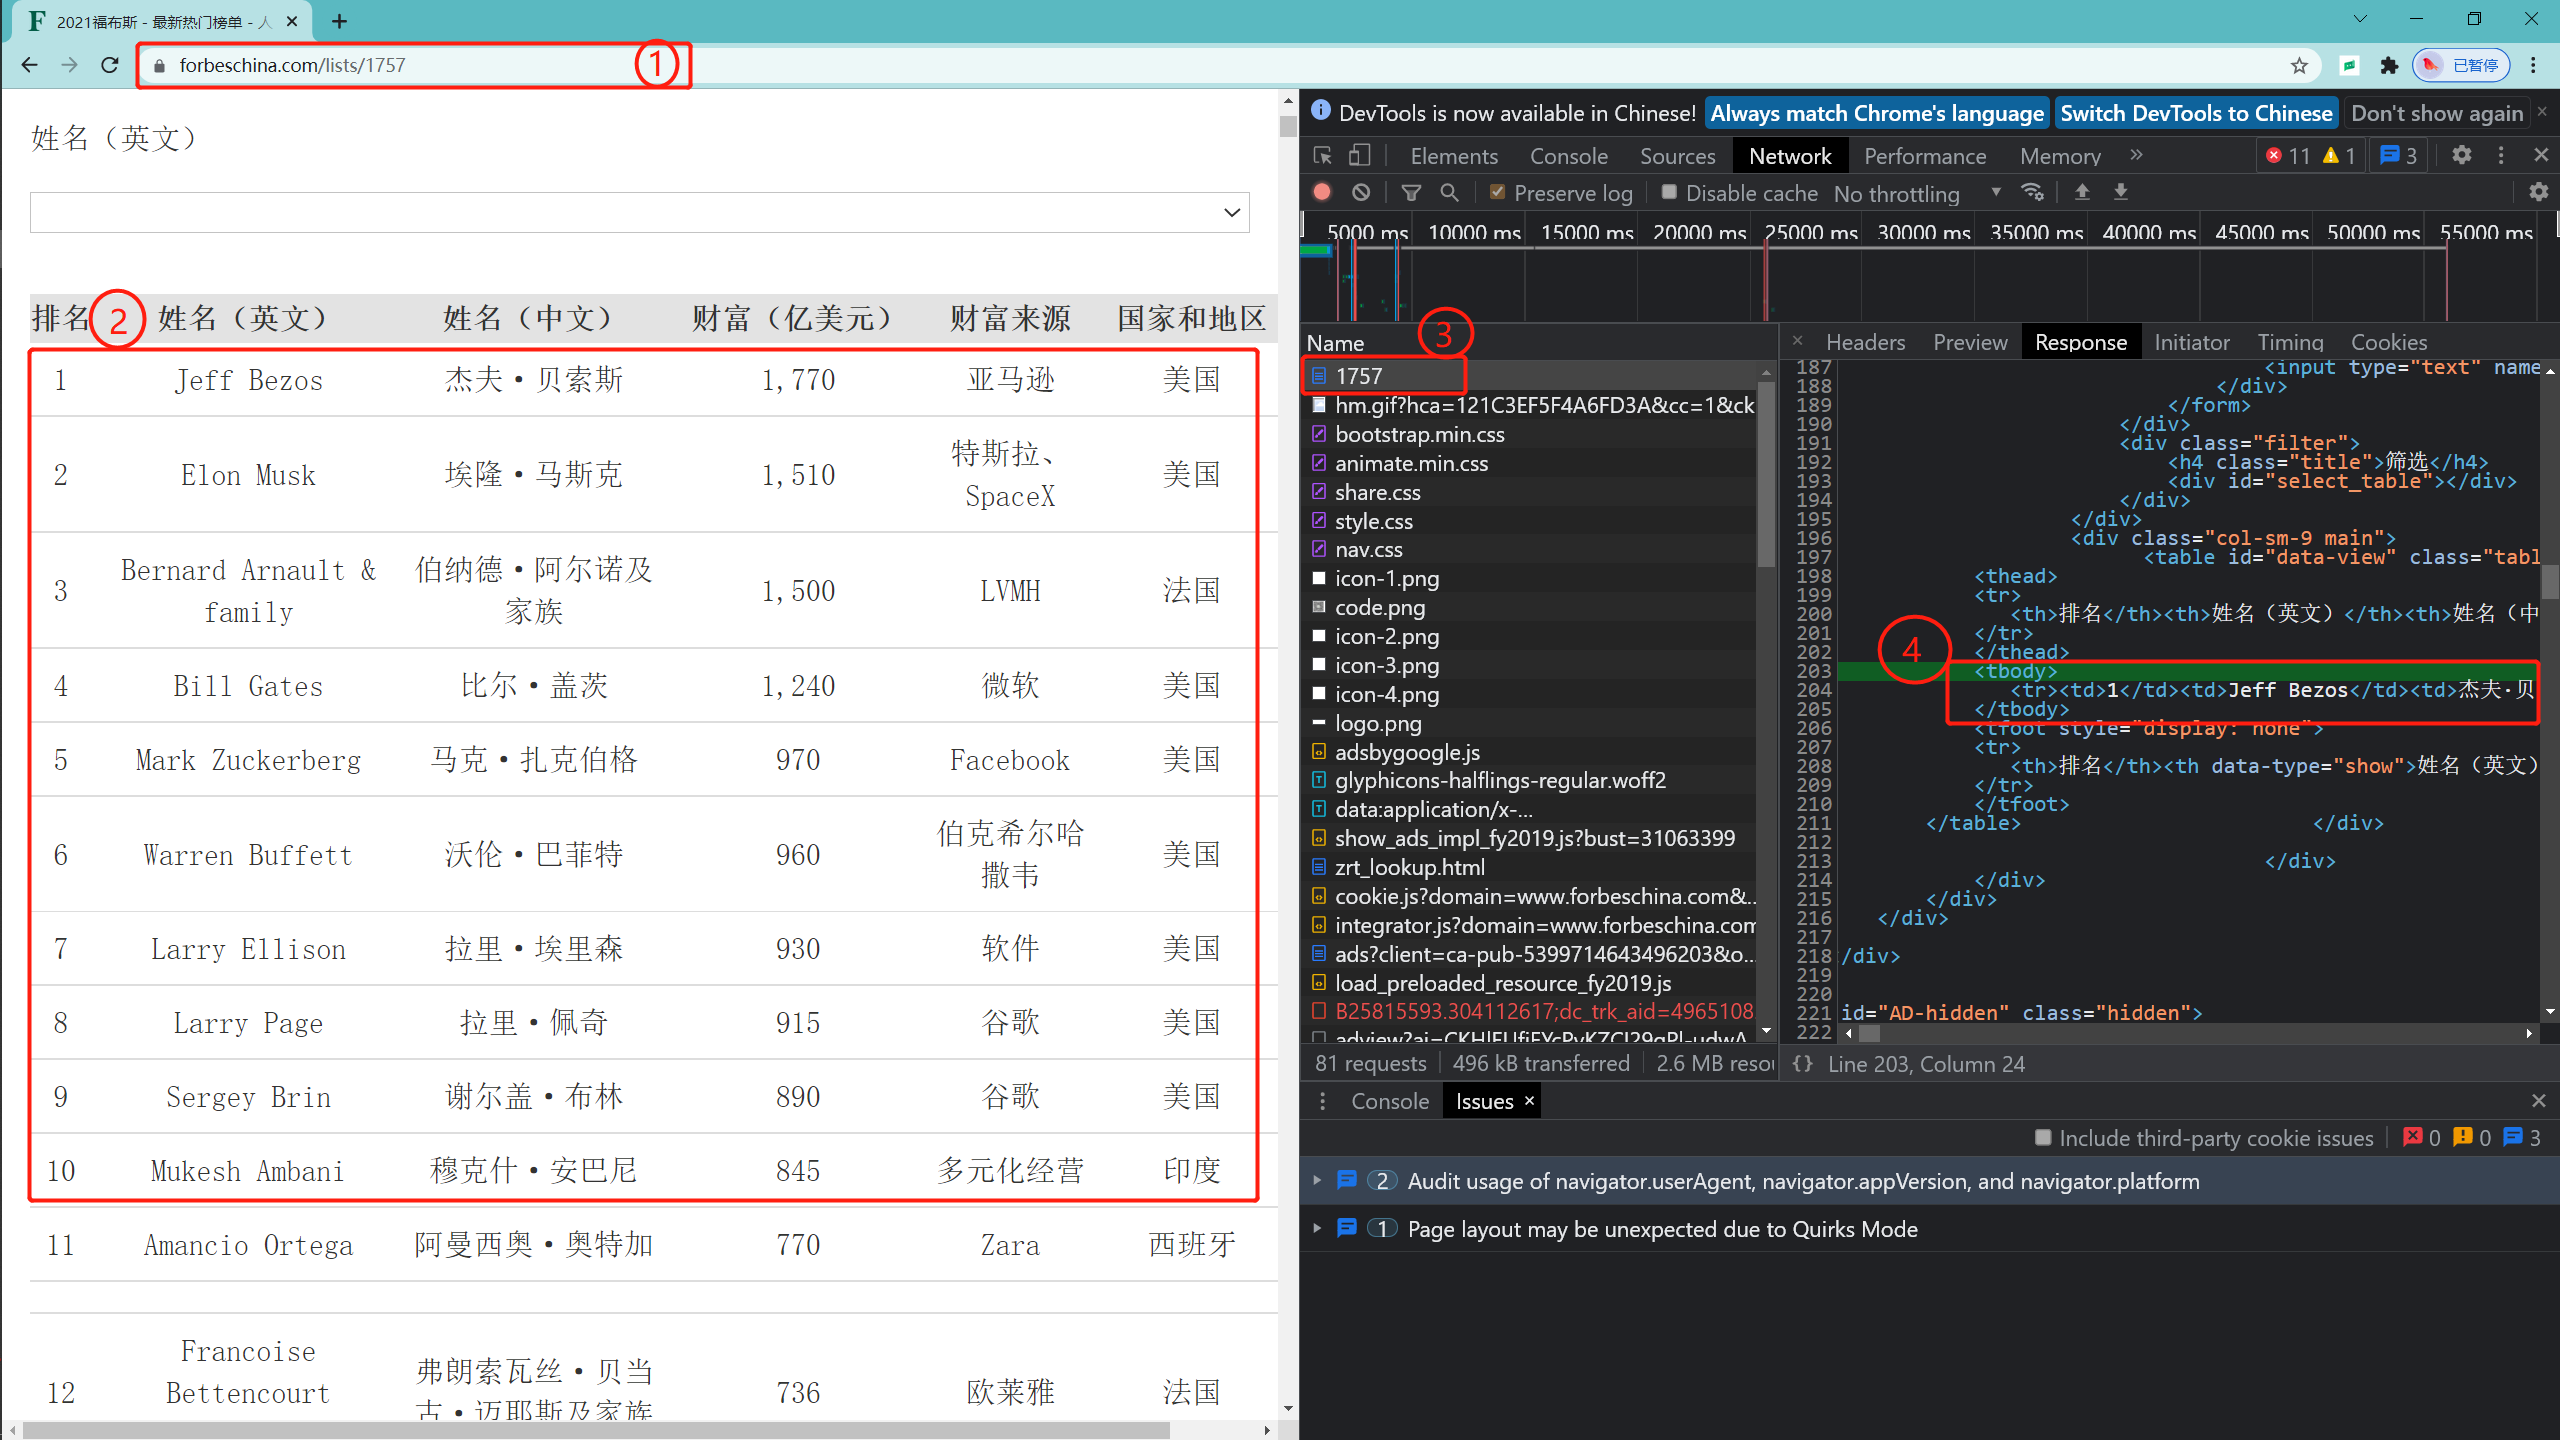The image size is (2560, 1440).
Task: Open the English-name filter dropdown
Action: [640, 212]
